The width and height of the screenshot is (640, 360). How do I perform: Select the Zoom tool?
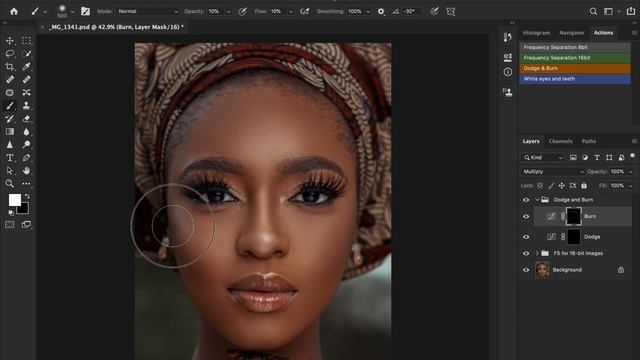click(x=10, y=184)
